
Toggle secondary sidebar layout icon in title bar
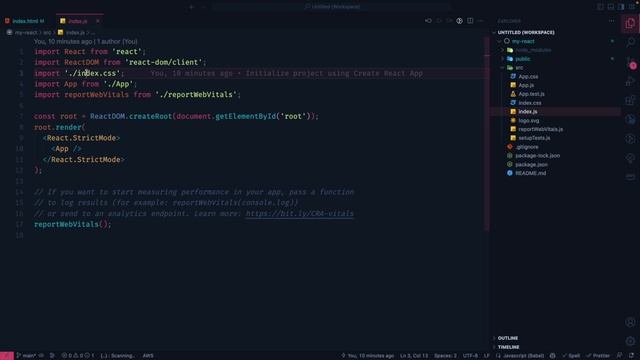click(621, 7)
